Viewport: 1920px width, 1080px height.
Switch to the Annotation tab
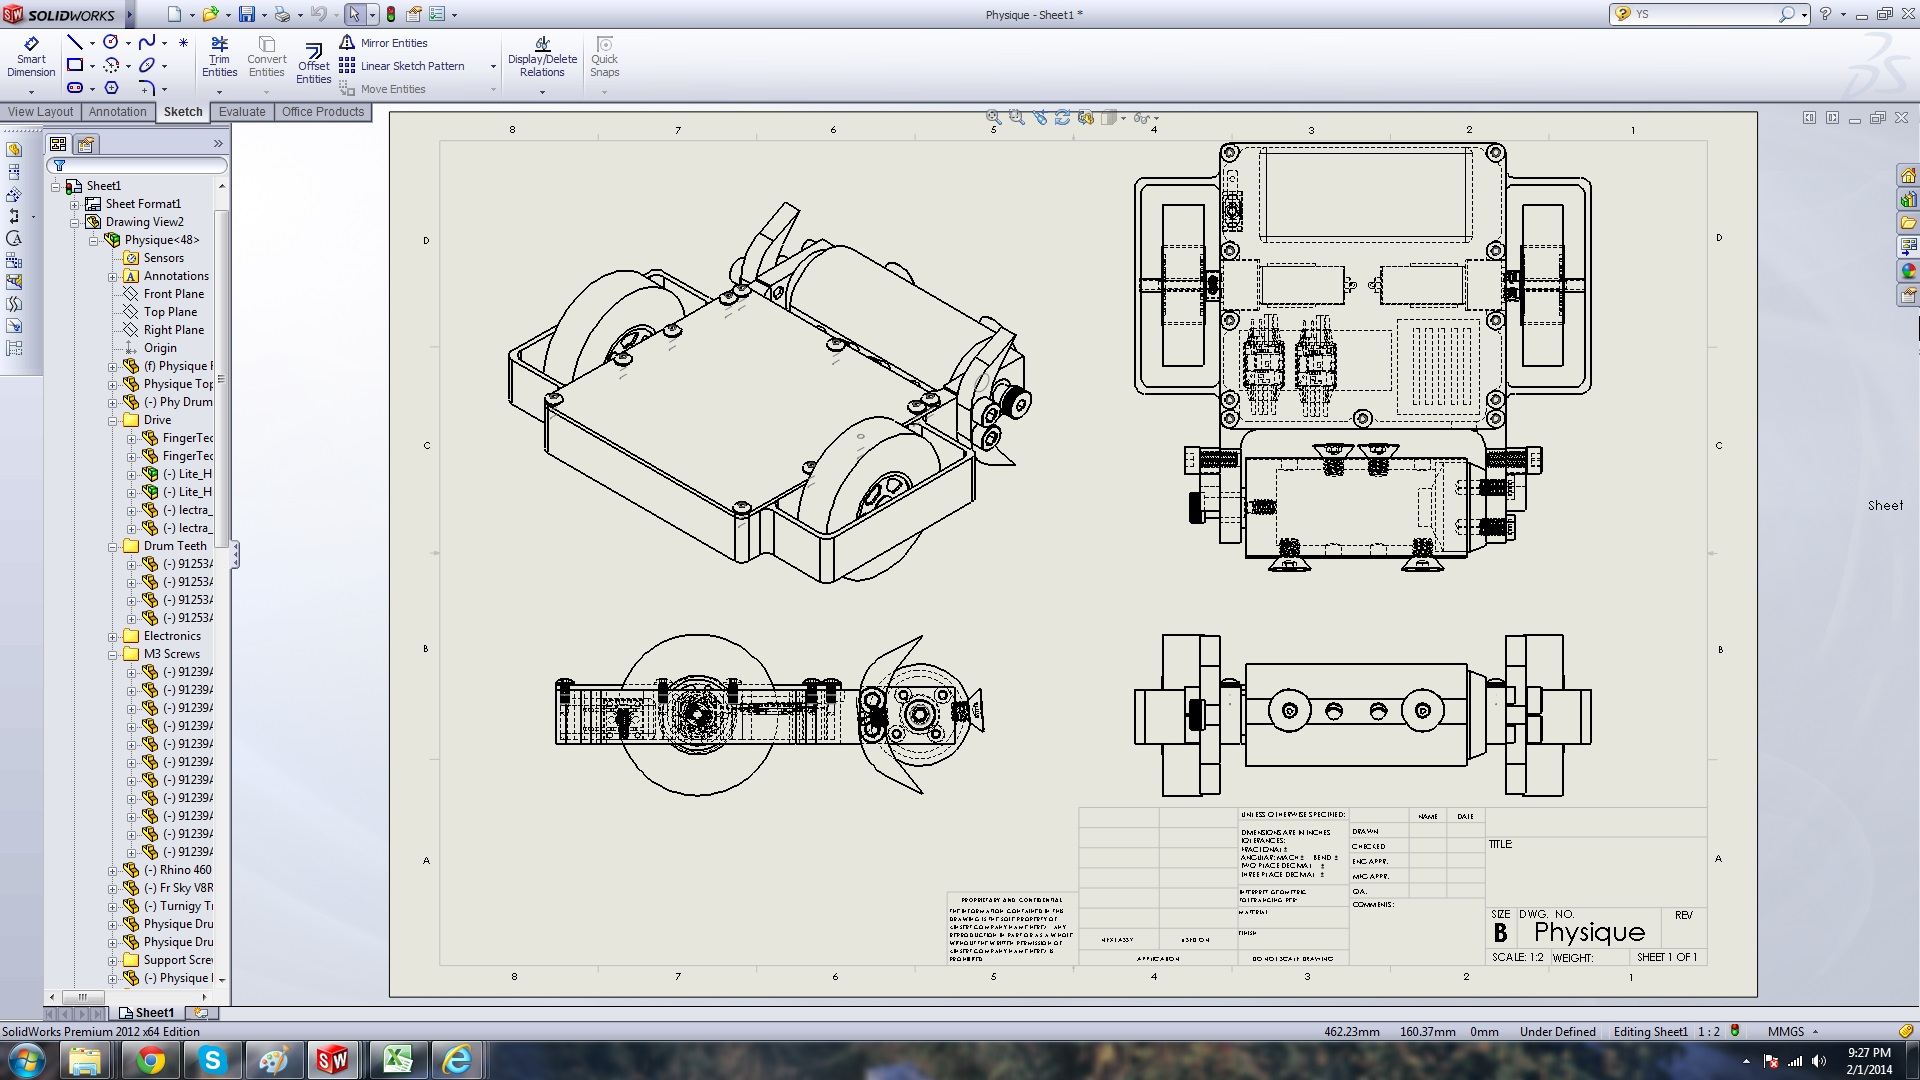tap(117, 112)
